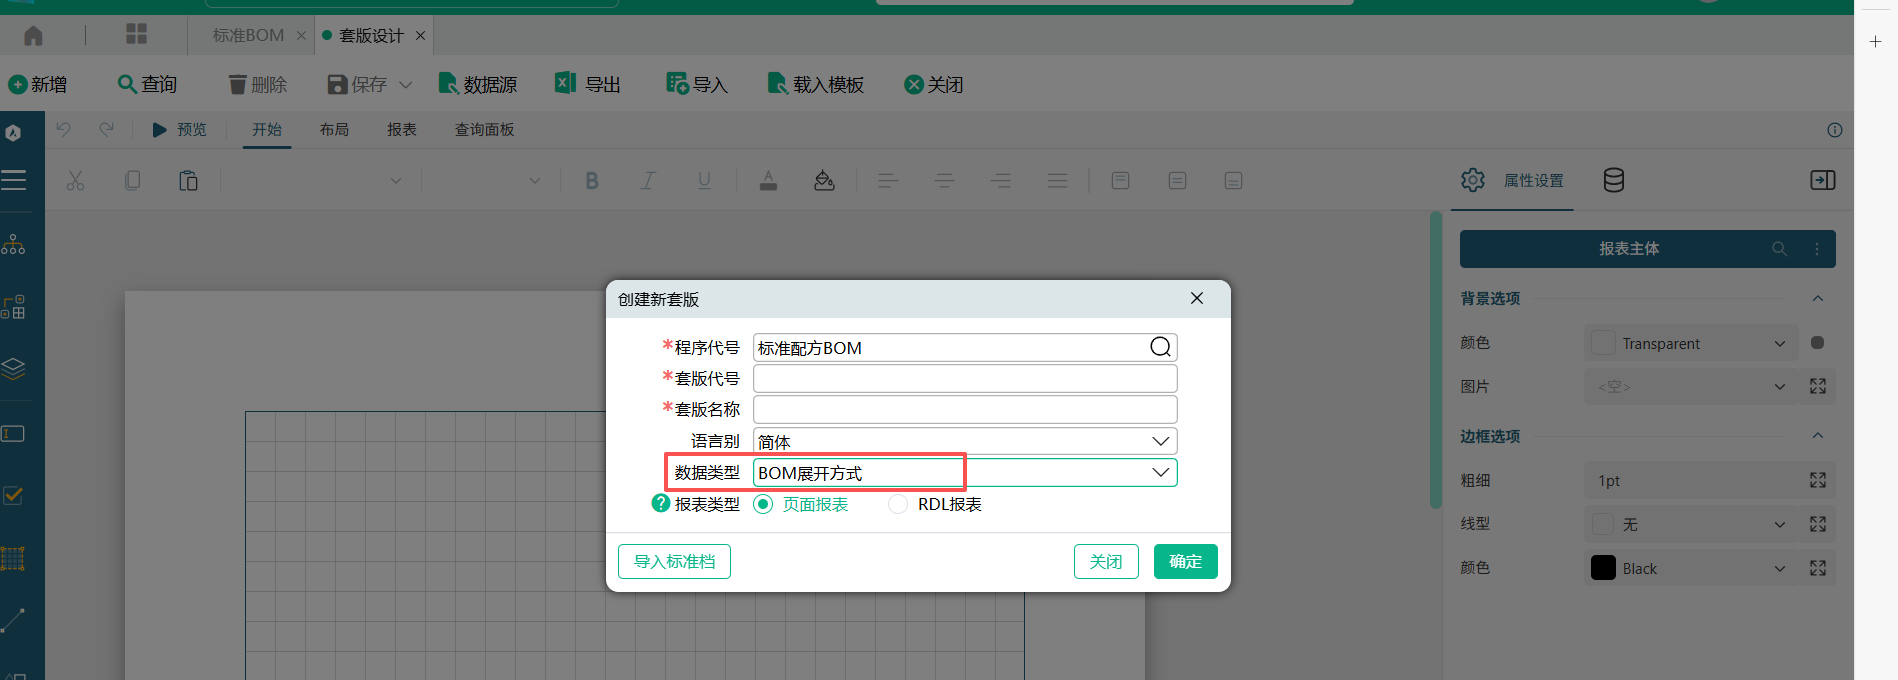
Task: Collapse the 背景选项 section
Action: (1817, 299)
